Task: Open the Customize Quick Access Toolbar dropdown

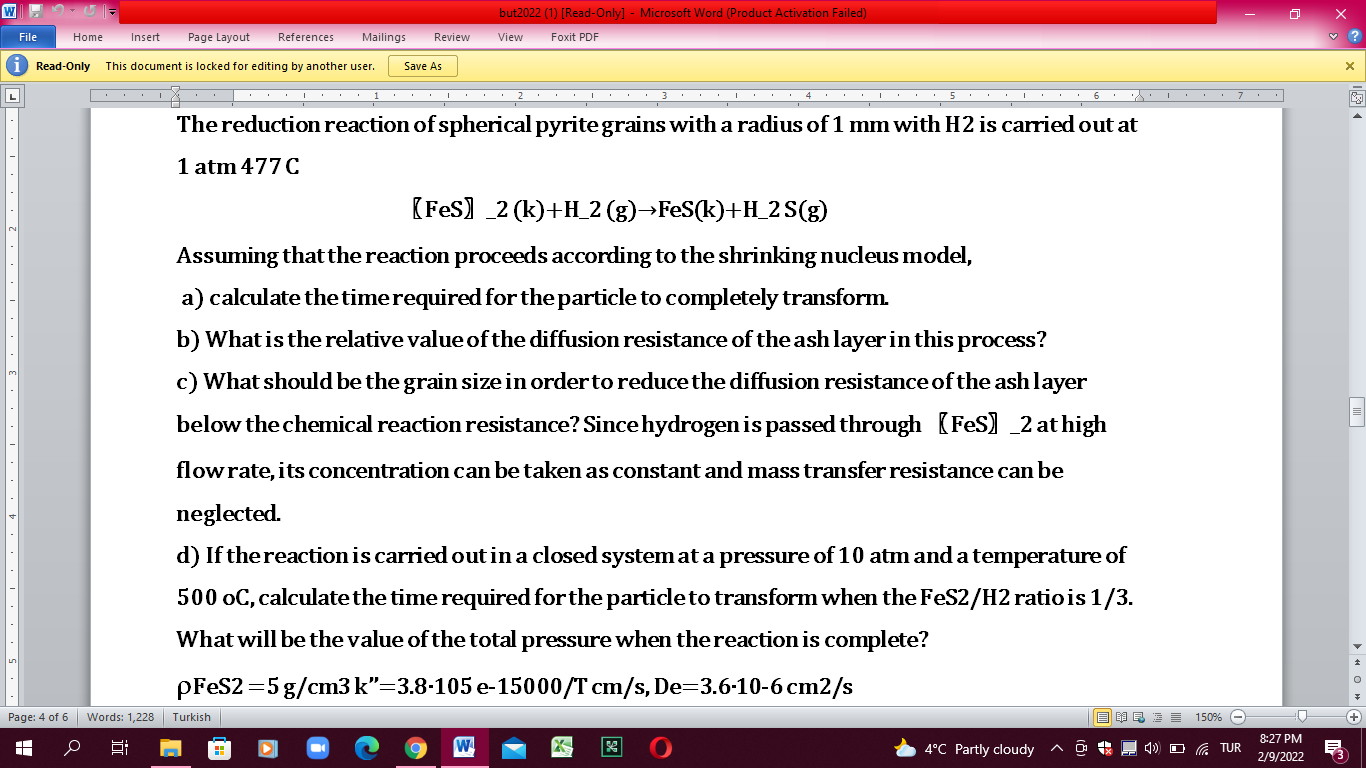Action: click(112, 11)
